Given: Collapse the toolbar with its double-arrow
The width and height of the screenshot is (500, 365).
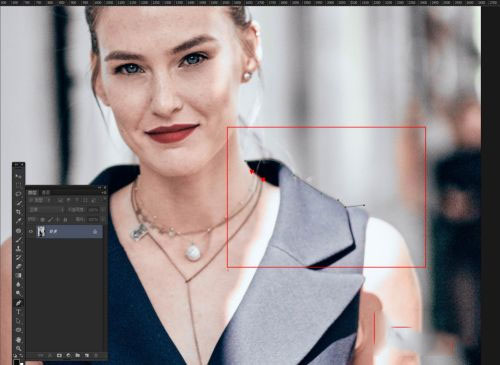Looking at the screenshot, I should click(x=16, y=165).
